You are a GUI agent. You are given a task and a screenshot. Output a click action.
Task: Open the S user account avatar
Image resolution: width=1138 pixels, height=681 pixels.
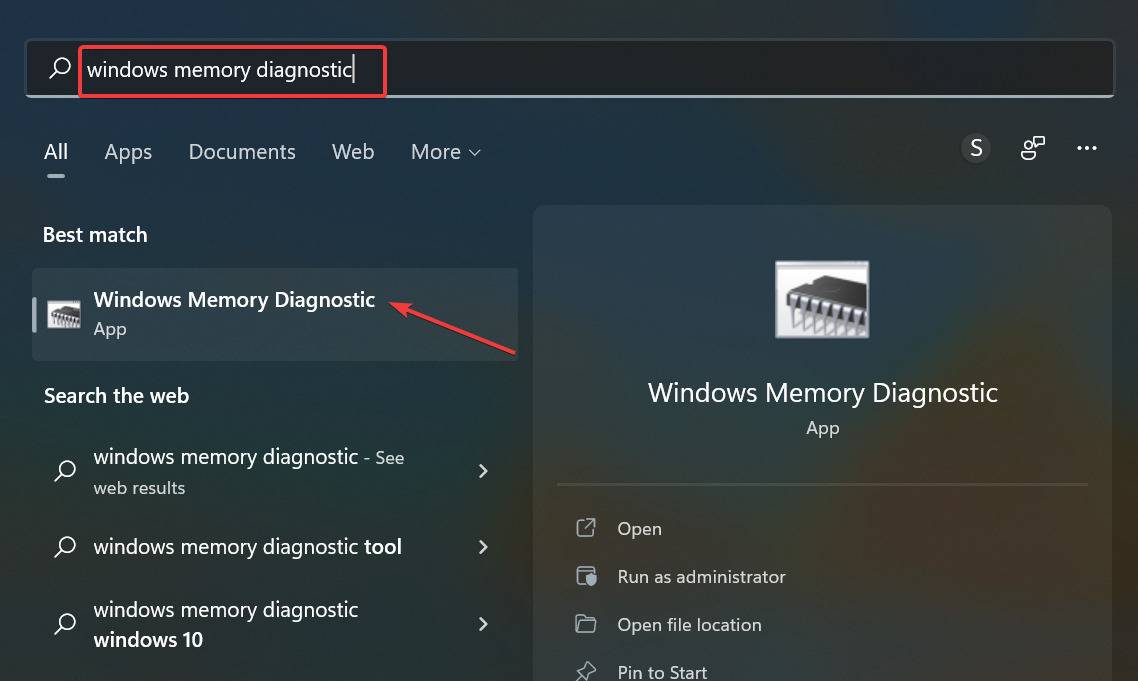click(x=976, y=148)
